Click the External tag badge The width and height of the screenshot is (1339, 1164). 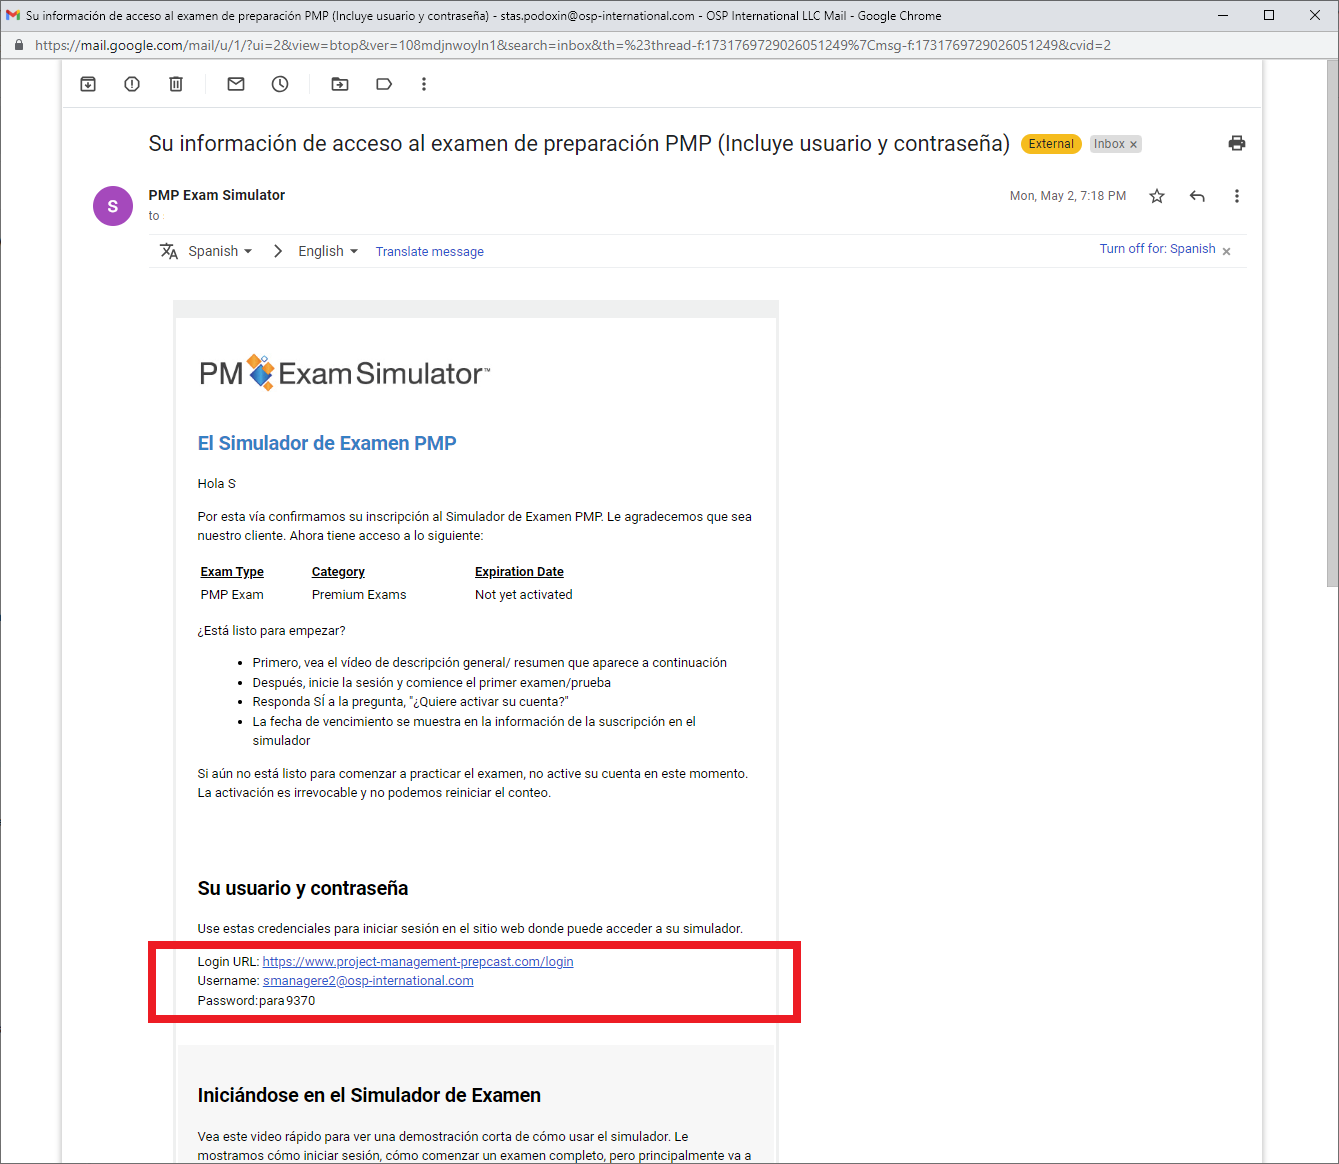pos(1051,144)
